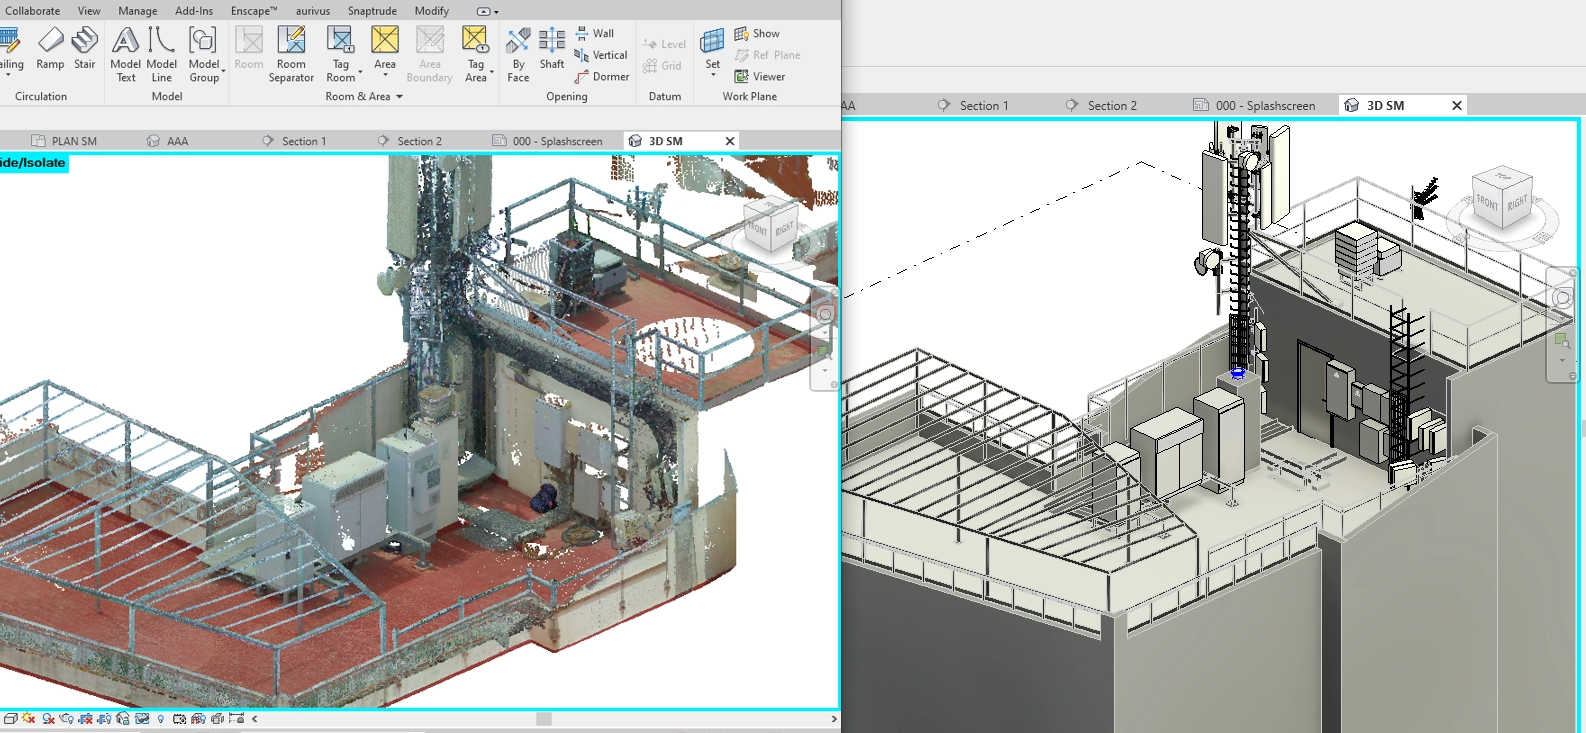This screenshot has width=1586, height=733.
Task: Expand the Room & Area panel dropdown
Action: click(399, 97)
